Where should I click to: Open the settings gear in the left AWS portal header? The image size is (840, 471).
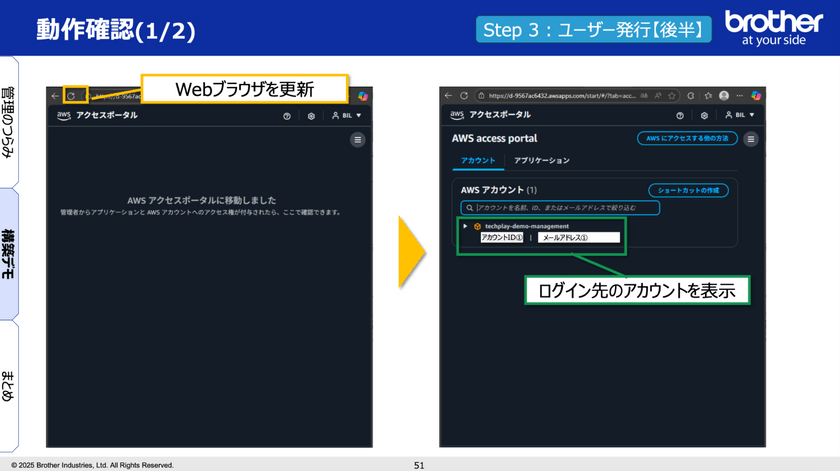coord(311,116)
